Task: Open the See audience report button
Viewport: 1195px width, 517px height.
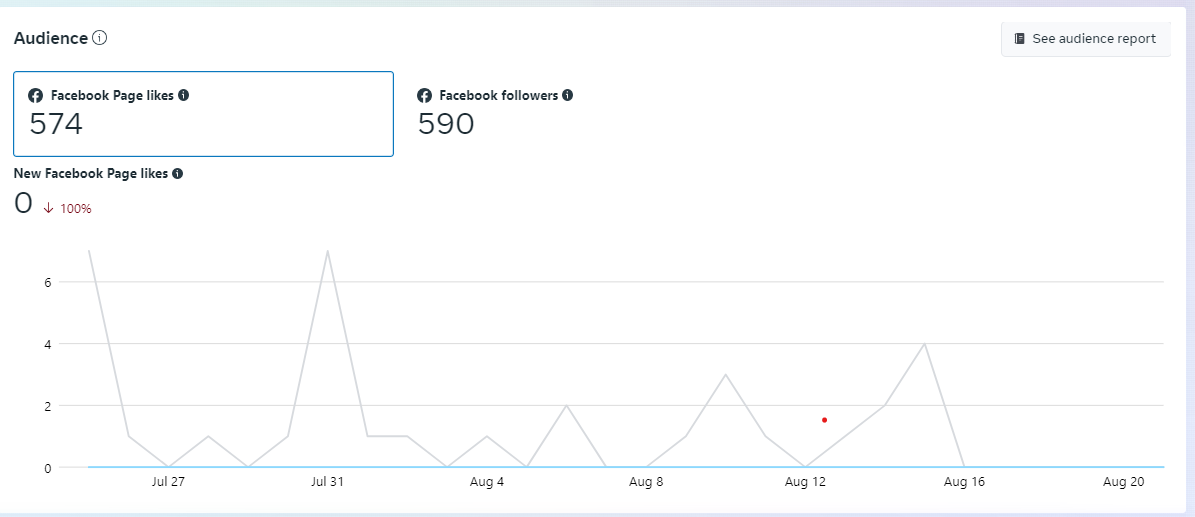Action: (1085, 39)
